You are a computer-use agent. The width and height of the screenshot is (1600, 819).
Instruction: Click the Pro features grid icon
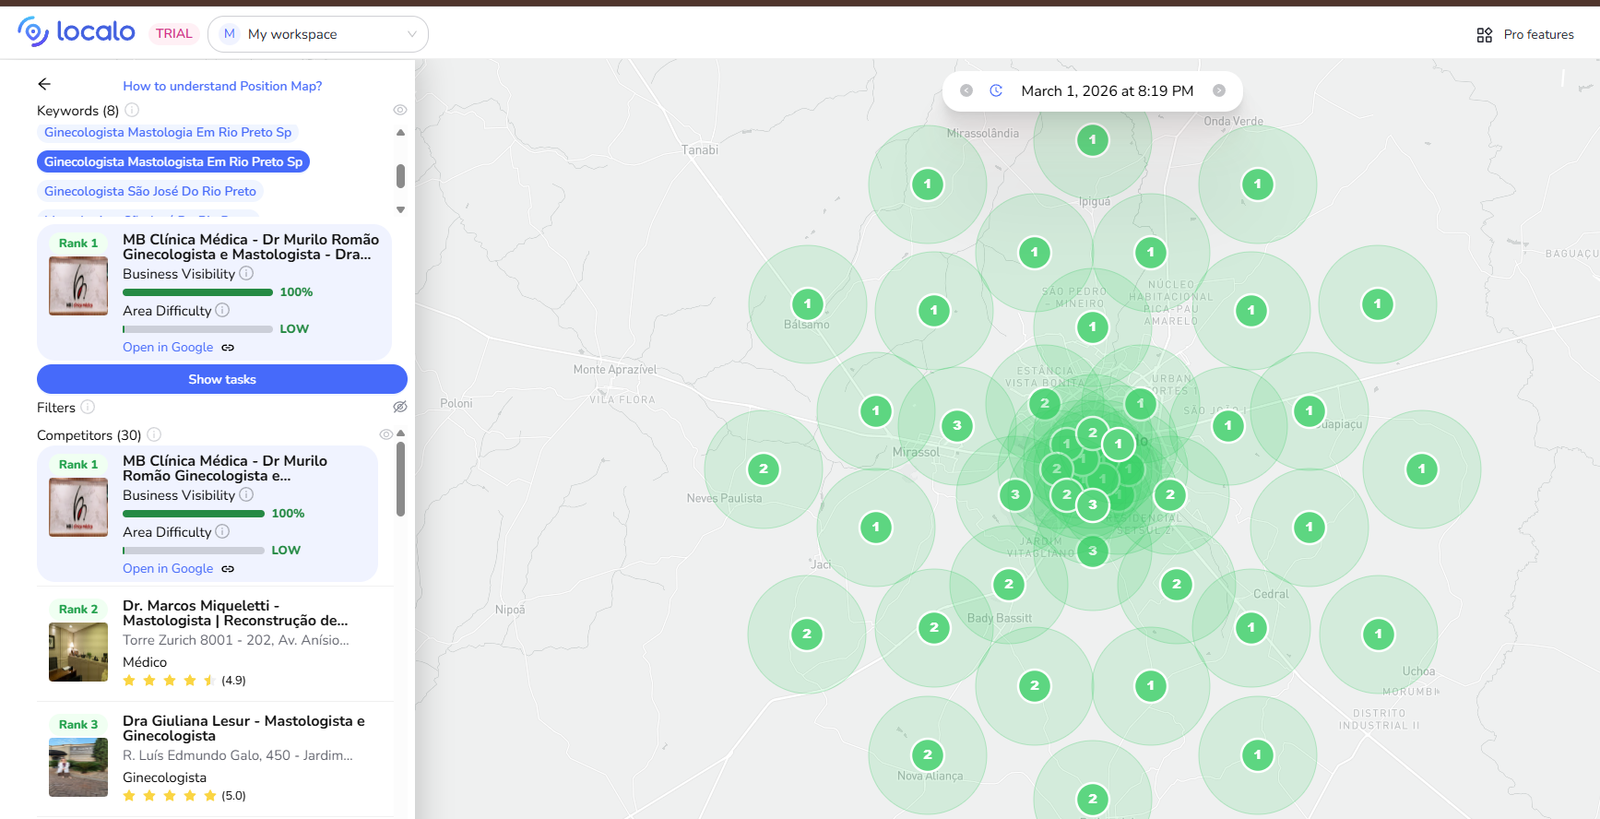pos(1484,35)
